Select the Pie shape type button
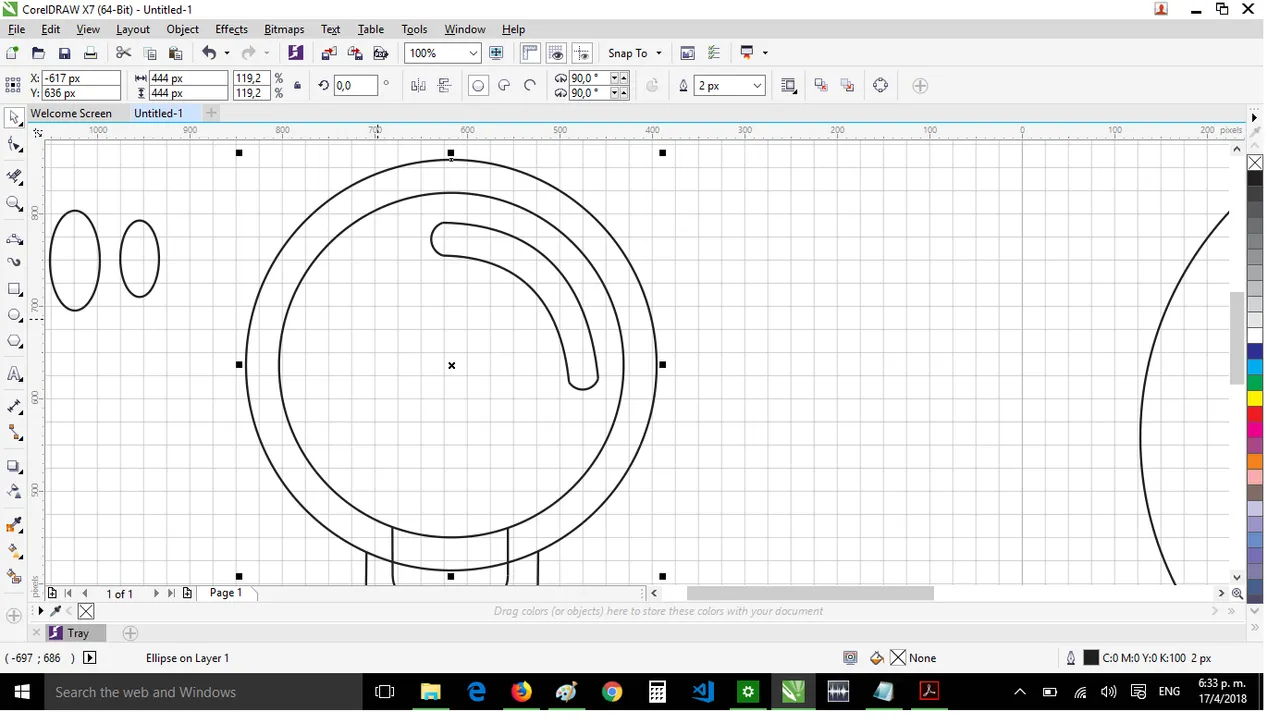 [504, 86]
